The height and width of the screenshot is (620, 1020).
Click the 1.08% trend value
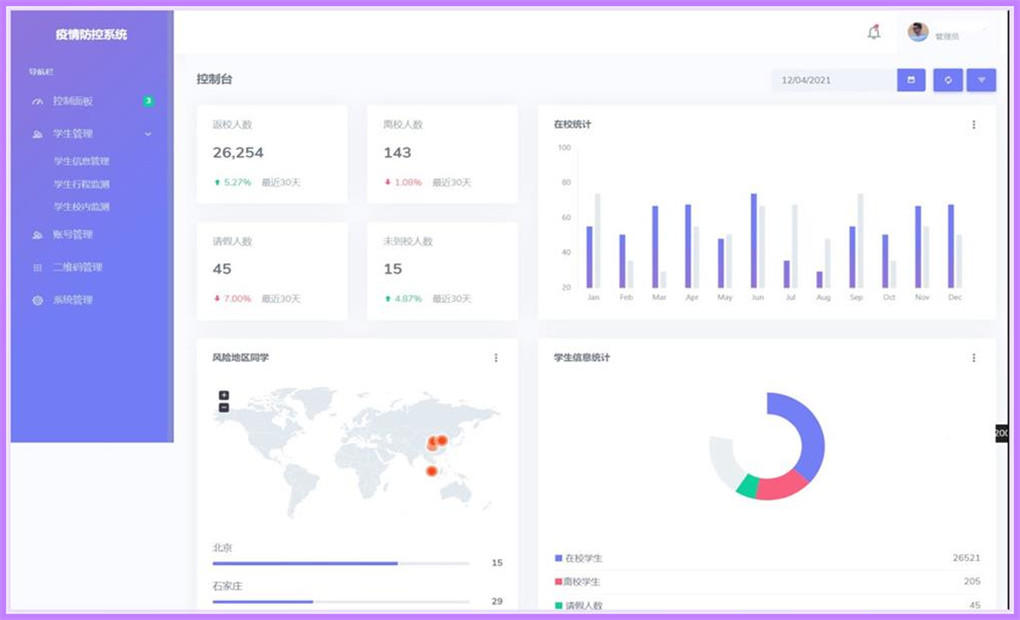(x=409, y=183)
